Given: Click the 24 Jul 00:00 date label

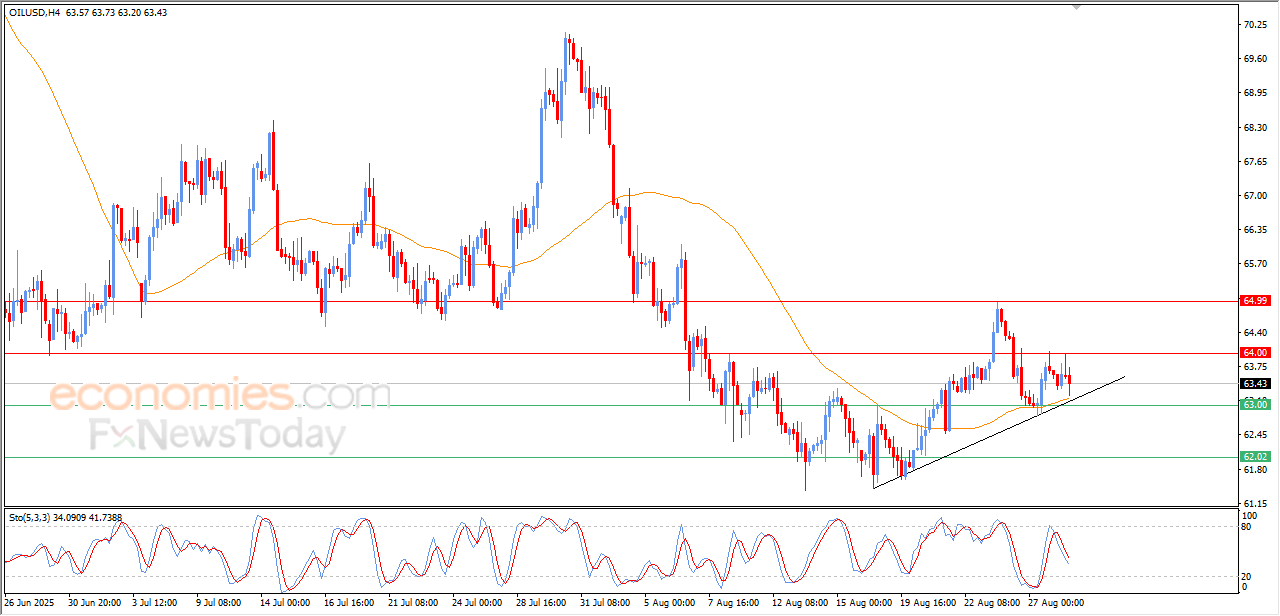Looking at the screenshot, I should [476, 603].
